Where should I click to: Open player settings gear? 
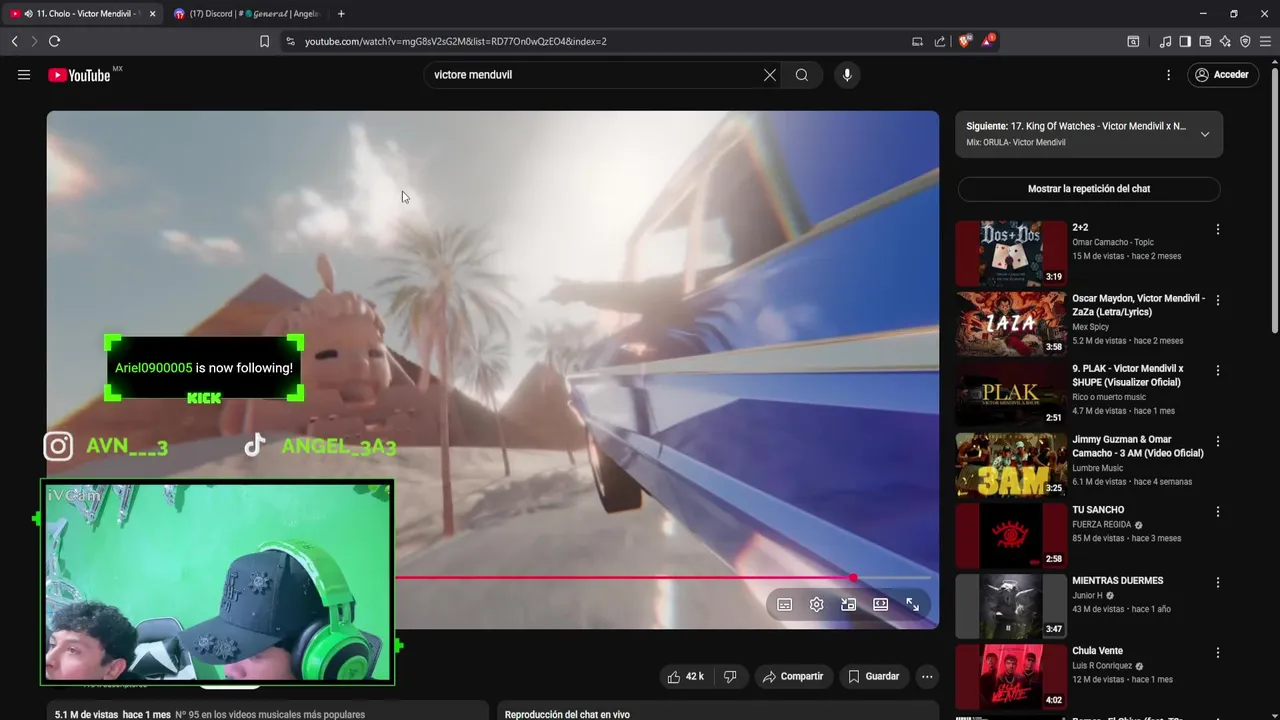817,604
